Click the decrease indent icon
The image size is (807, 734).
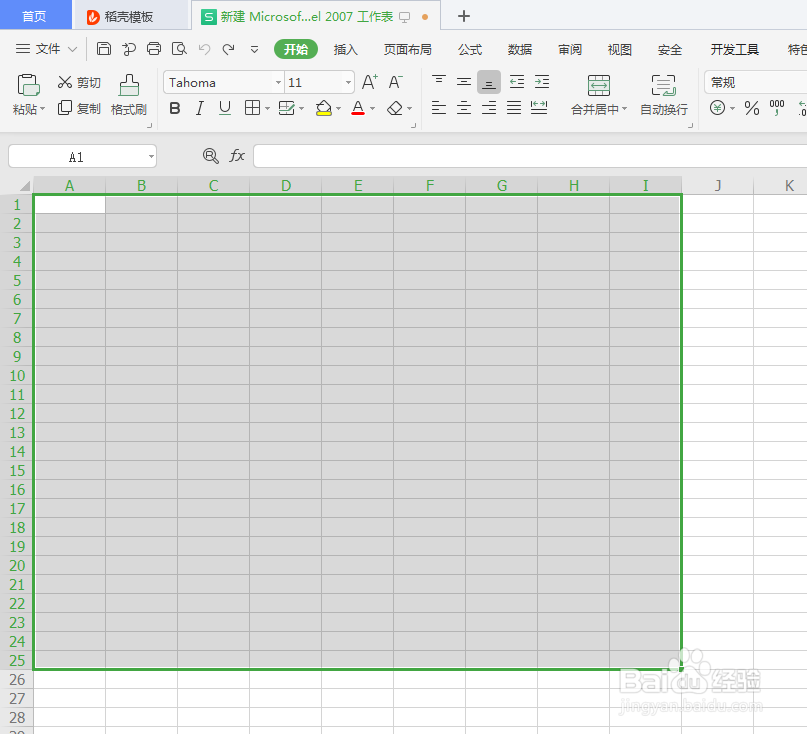516,81
